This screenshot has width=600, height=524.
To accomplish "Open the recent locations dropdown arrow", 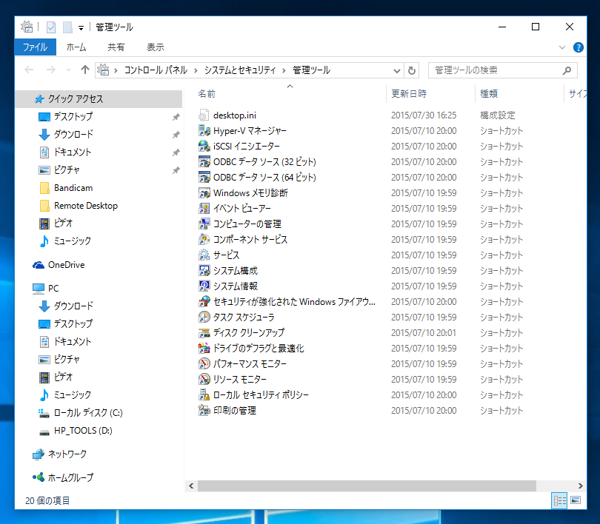I will (68, 70).
